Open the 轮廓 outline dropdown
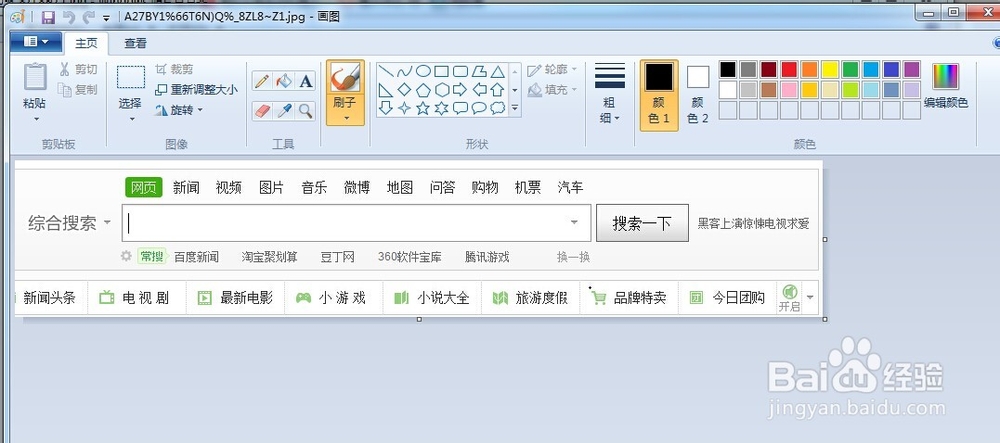The image size is (1000, 443). point(552,69)
